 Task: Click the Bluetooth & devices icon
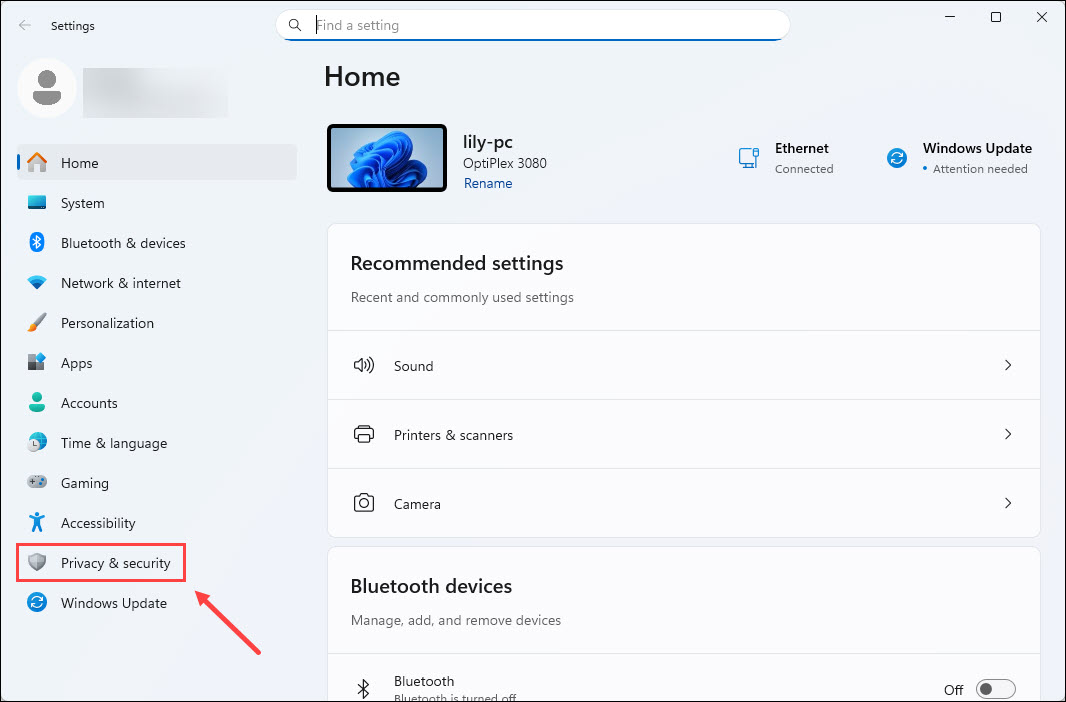click(37, 243)
